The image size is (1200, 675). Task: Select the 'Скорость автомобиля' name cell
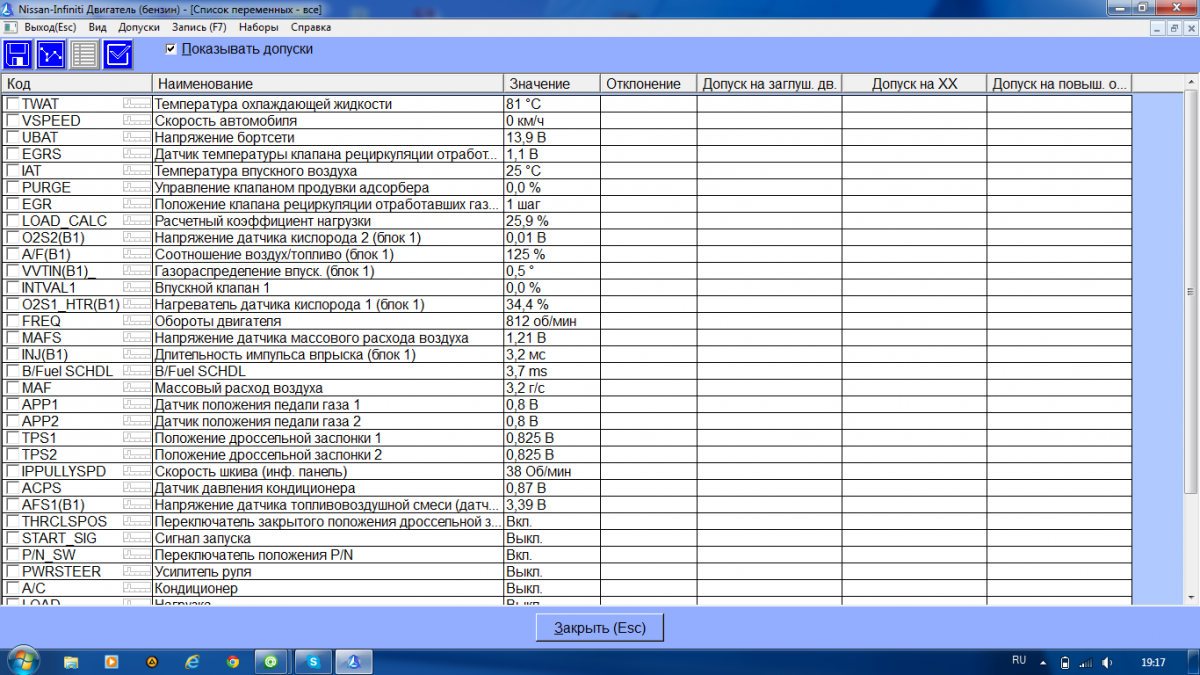[x=328, y=121]
